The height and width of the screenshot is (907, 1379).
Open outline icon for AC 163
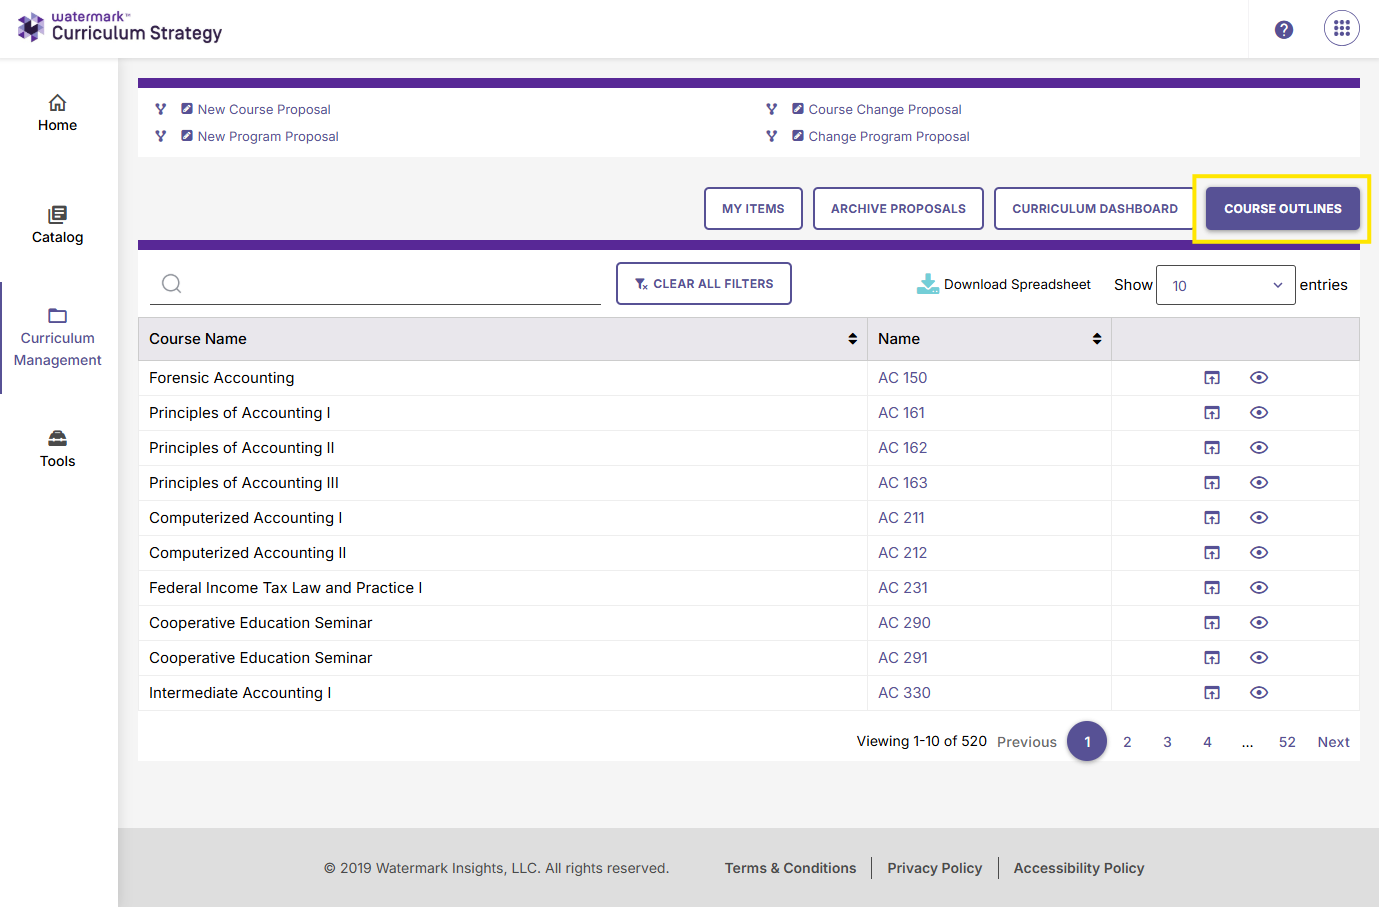[1212, 483]
